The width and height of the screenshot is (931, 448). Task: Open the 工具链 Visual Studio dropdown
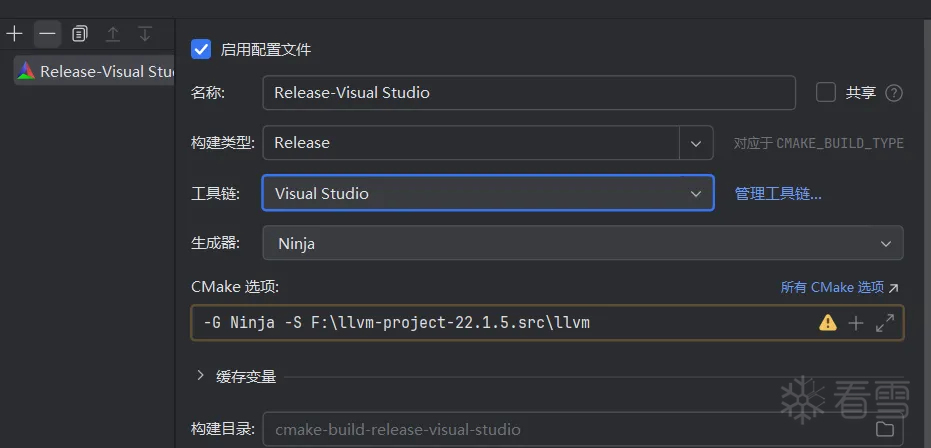(488, 193)
